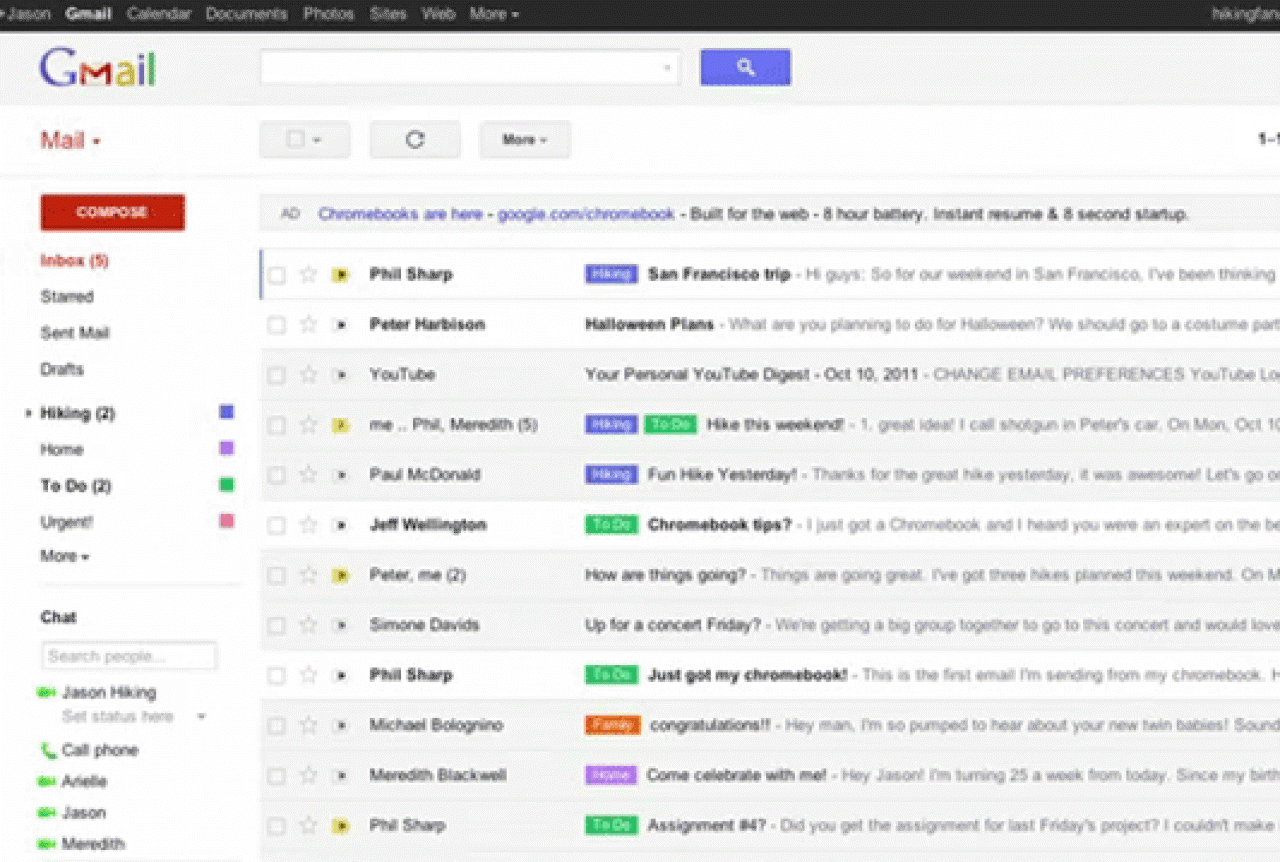
Task: Star the Halloween Plans email
Action: pos(308,324)
